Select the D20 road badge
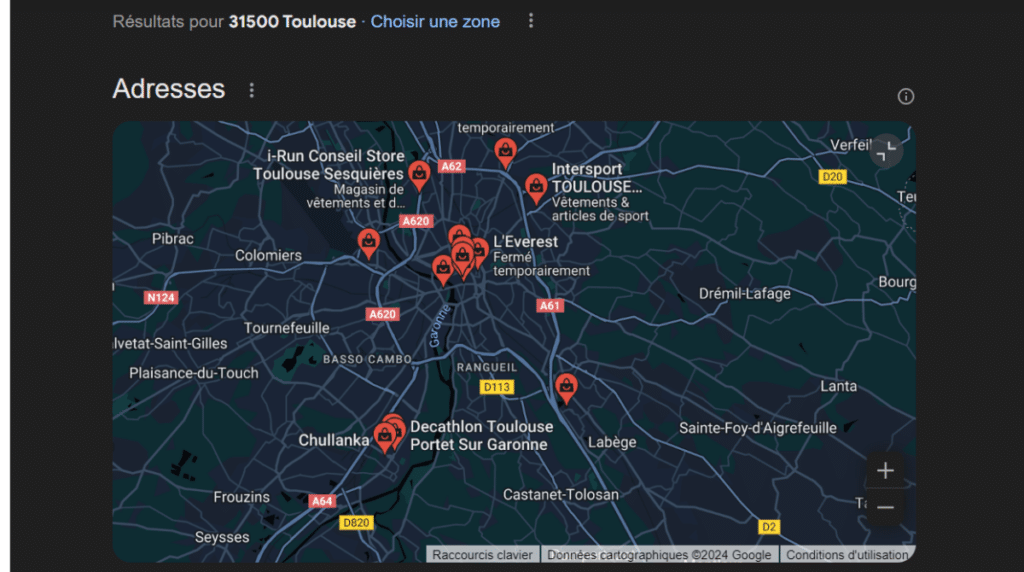1024x572 pixels. [832, 177]
